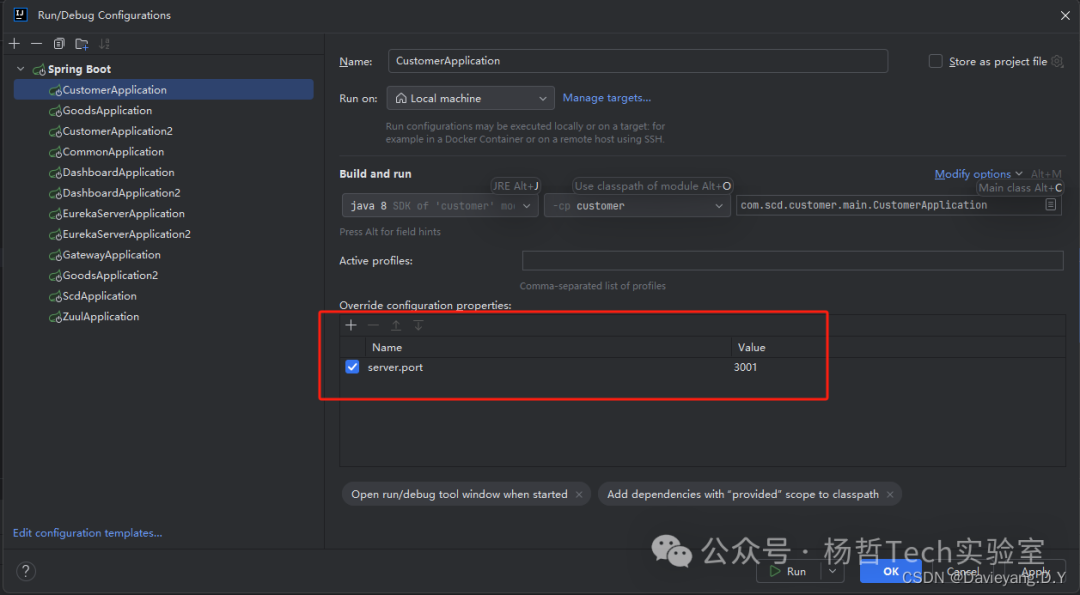Click the Copy Configuration icon
This screenshot has width=1080, height=595.
(x=59, y=44)
